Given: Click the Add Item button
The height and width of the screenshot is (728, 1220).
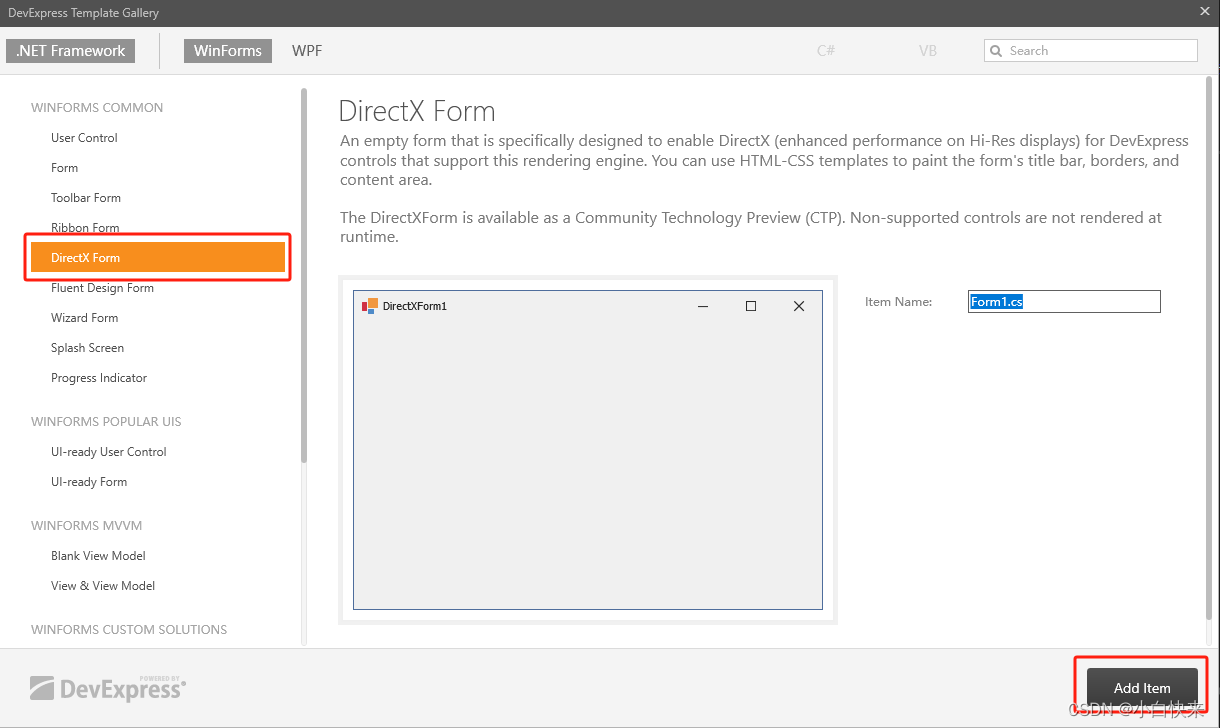Looking at the screenshot, I should point(1141,688).
